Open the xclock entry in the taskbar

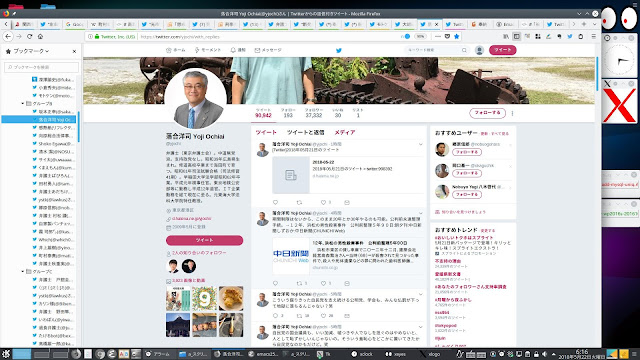pyautogui.click(x=362, y=354)
